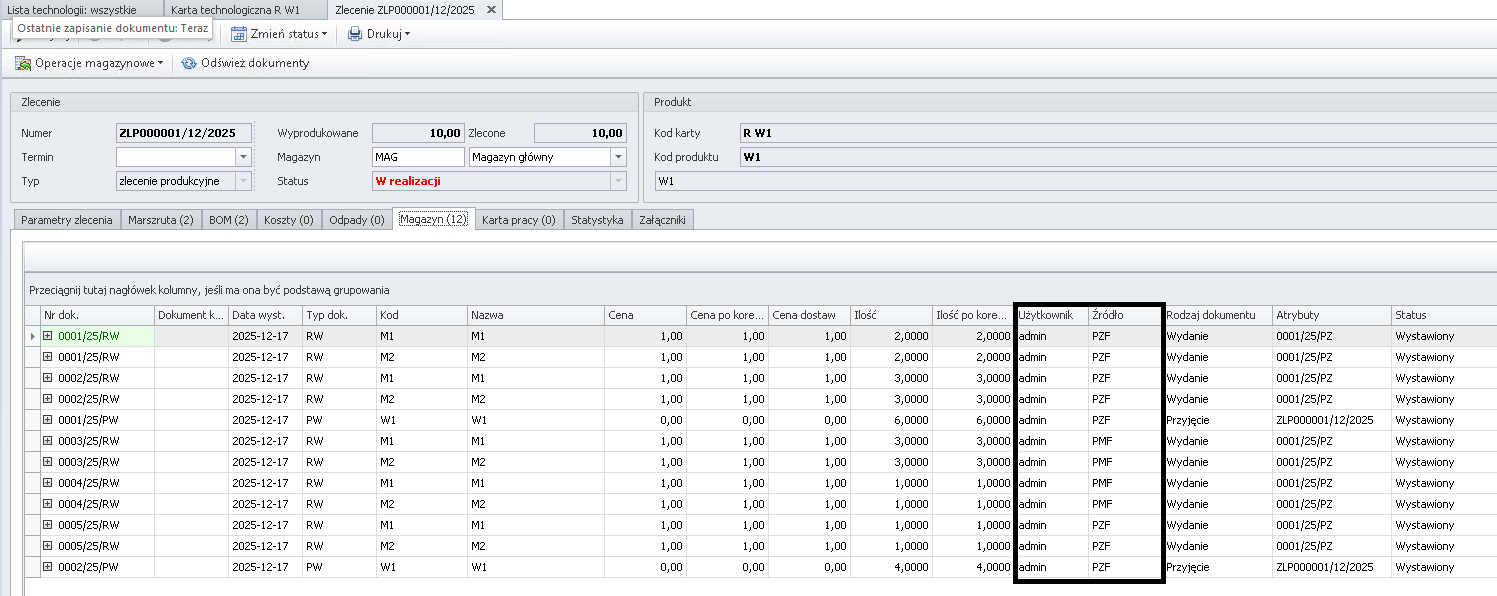Click the calendar icon on Zmień status
This screenshot has height=596, width=1497.
click(239, 34)
